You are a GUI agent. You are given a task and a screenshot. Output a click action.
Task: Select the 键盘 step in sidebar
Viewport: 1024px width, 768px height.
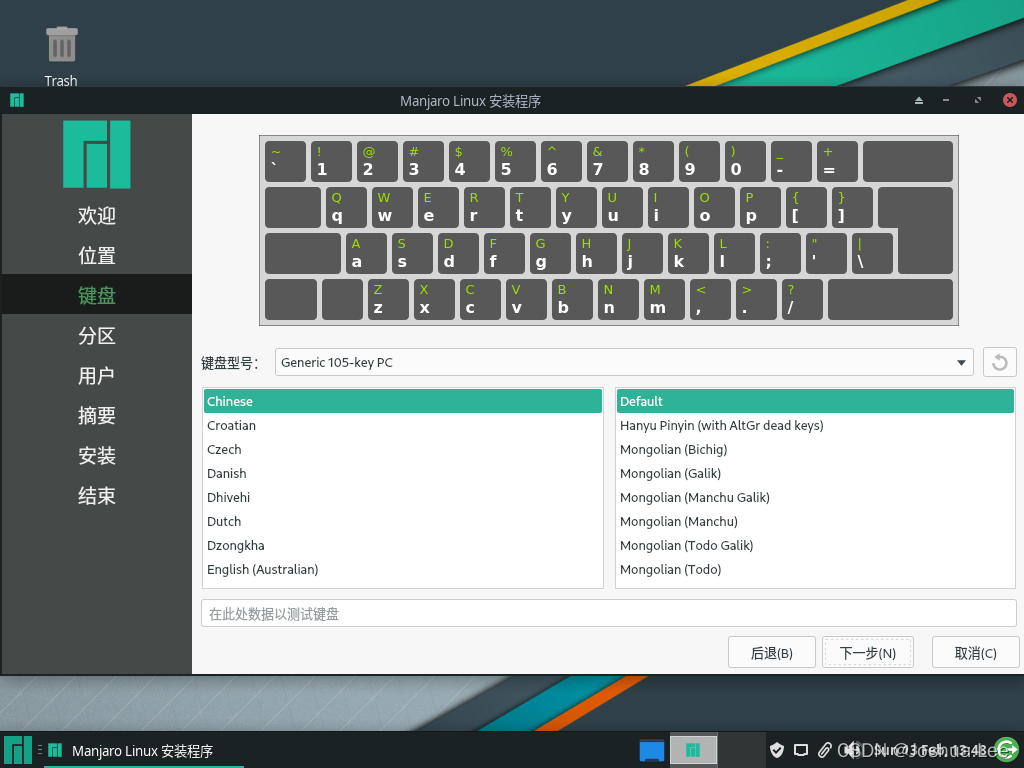click(97, 295)
